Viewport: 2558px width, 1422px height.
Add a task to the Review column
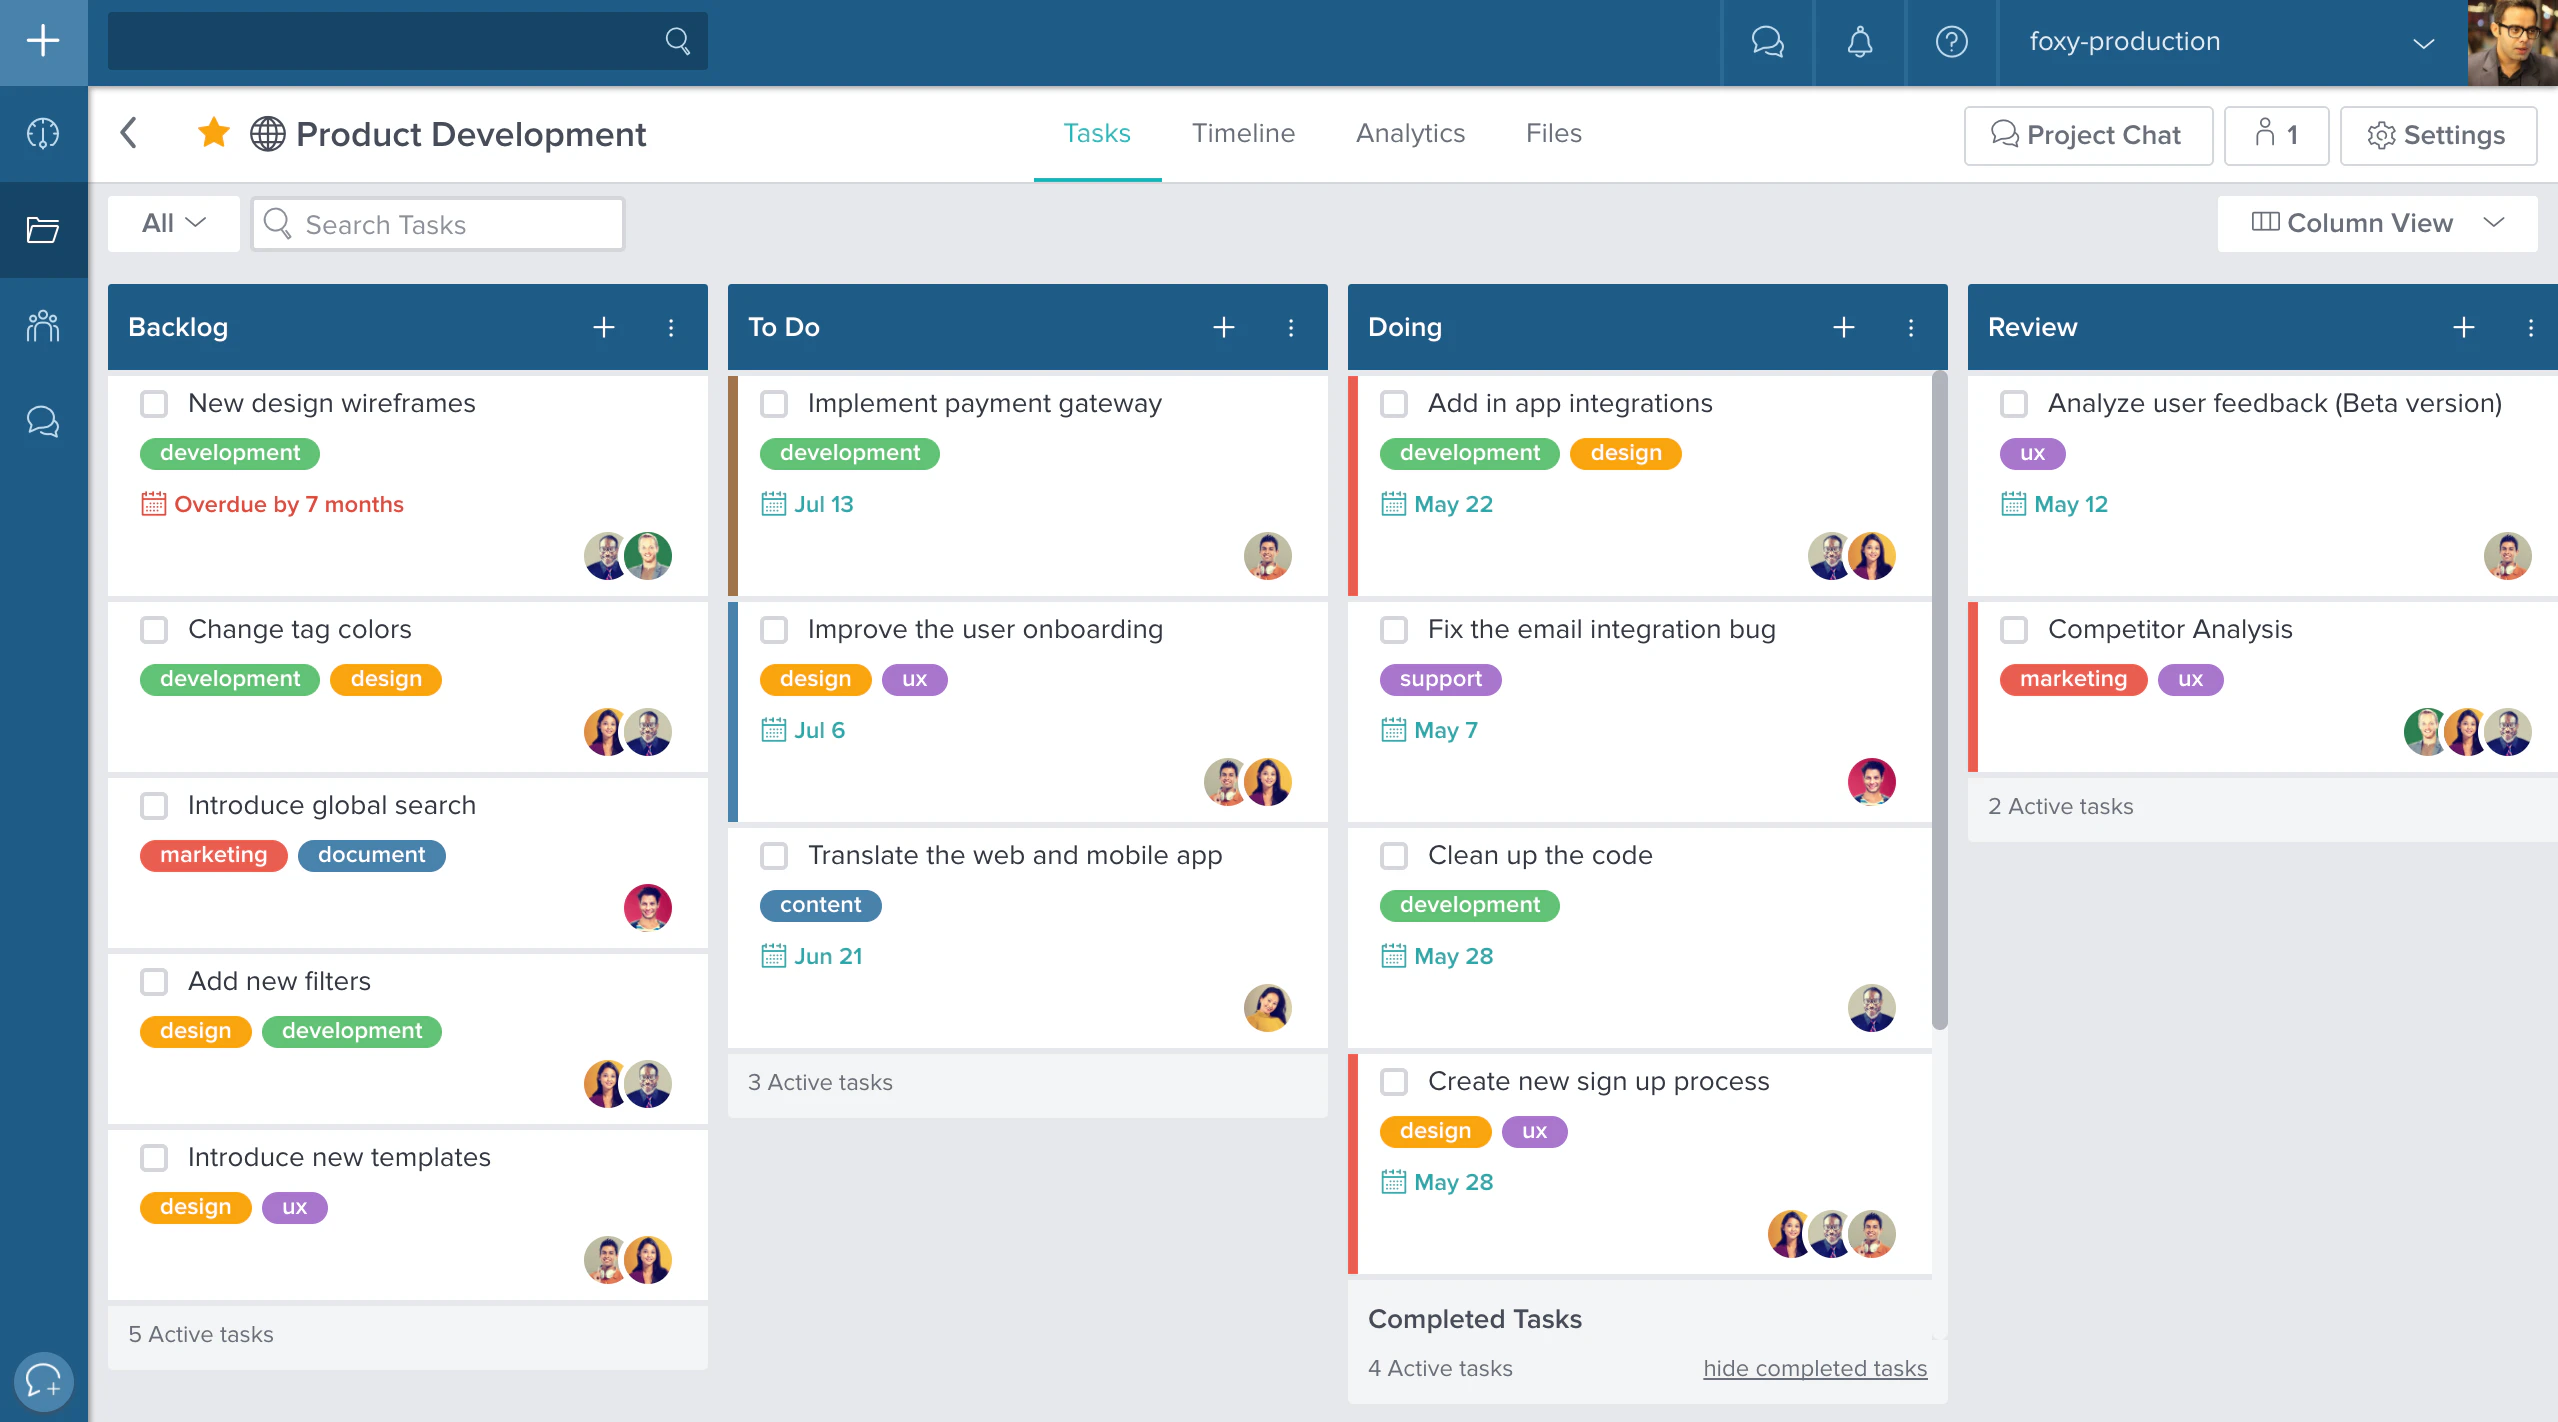pos(2464,327)
